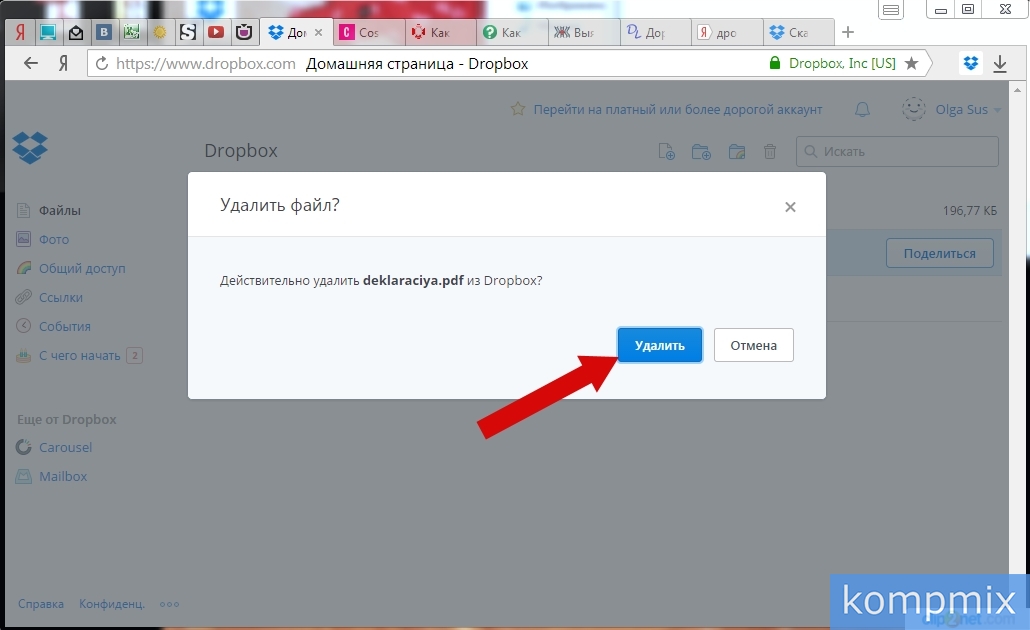Open the pinned green chart tab

(x=131, y=32)
